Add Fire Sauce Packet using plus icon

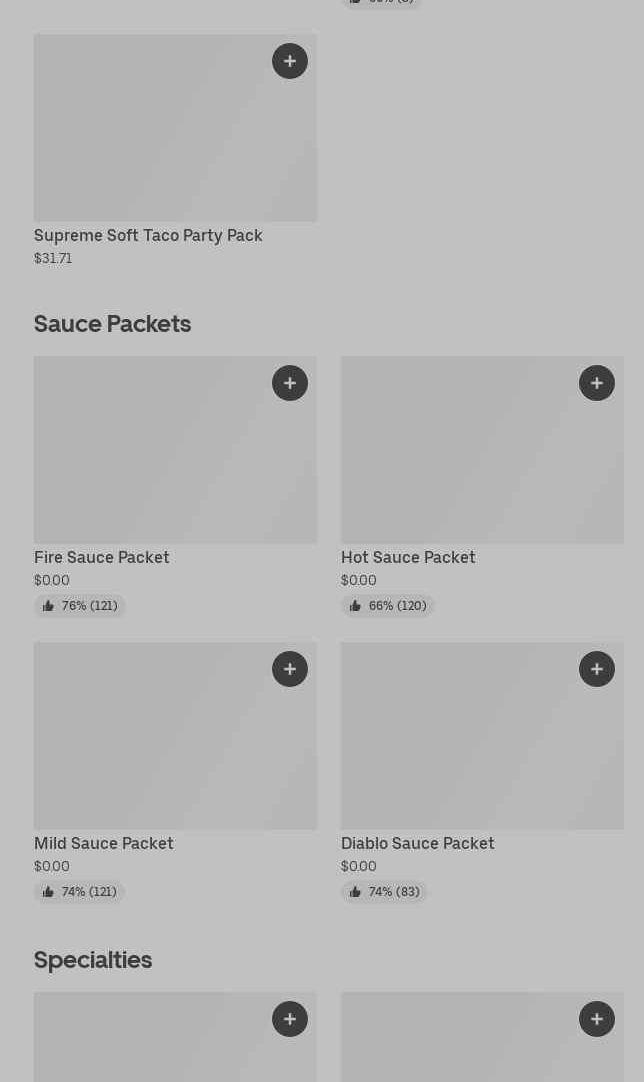coord(290,383)
